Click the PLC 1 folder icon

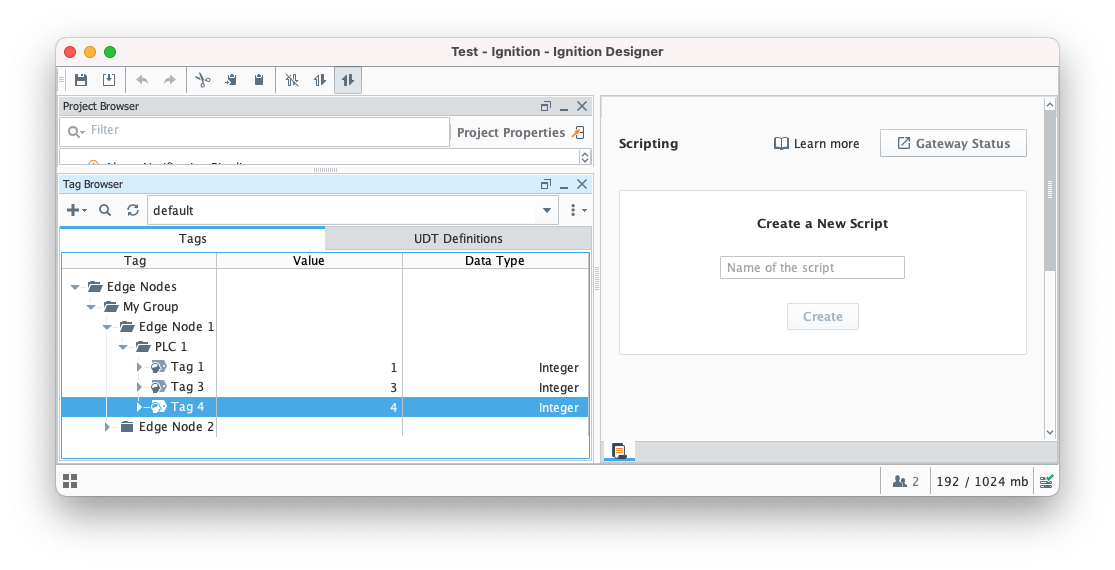coord(143,346)
